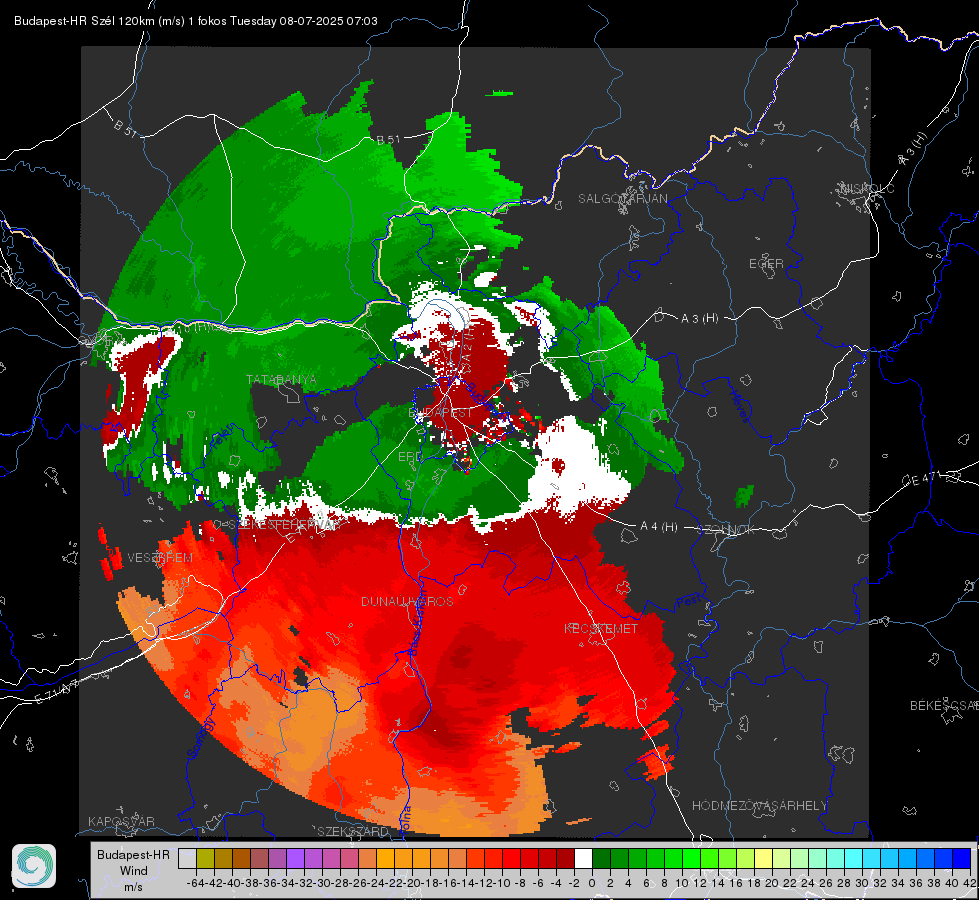The height and width of the screenshot is (900, 979).
Task: Click the '-64' value on the legend scale
Action: (x=196, y=883)
